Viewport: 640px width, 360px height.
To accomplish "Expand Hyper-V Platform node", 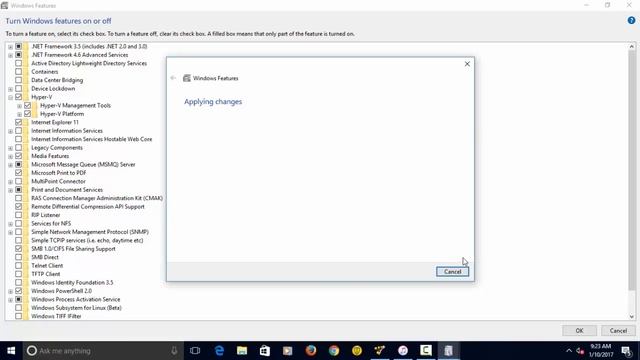I will 19,114.
